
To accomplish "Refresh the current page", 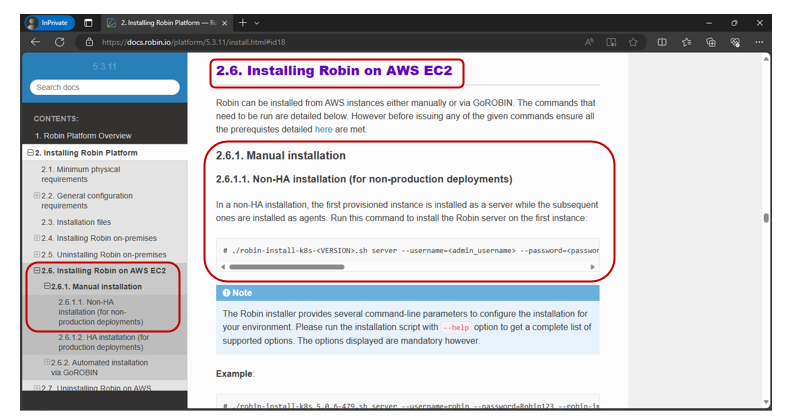I will 59,42.
